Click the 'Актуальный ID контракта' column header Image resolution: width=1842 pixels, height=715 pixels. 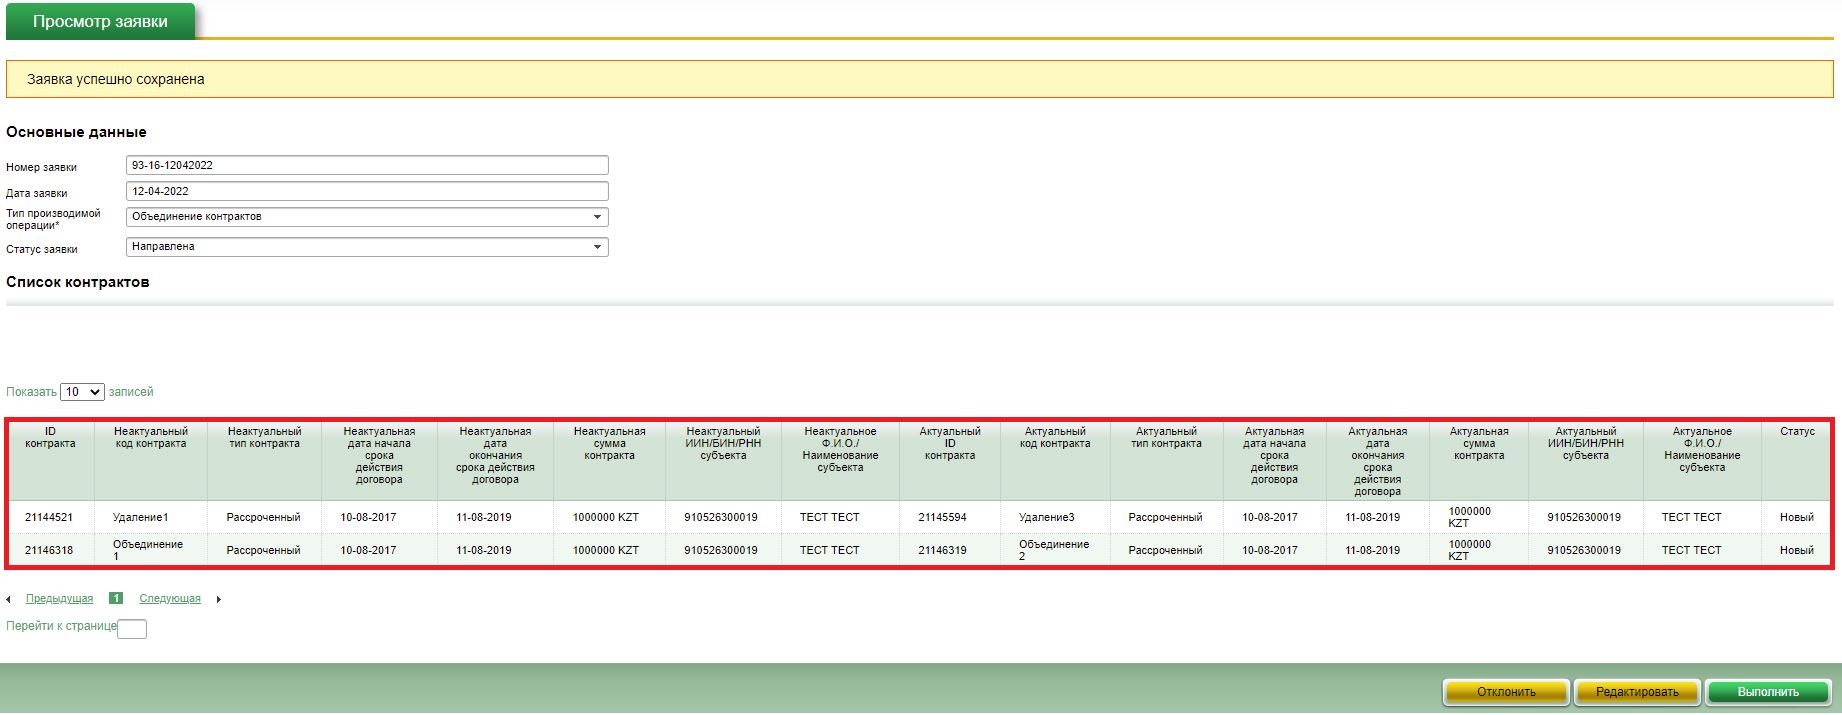pos(949,443)
